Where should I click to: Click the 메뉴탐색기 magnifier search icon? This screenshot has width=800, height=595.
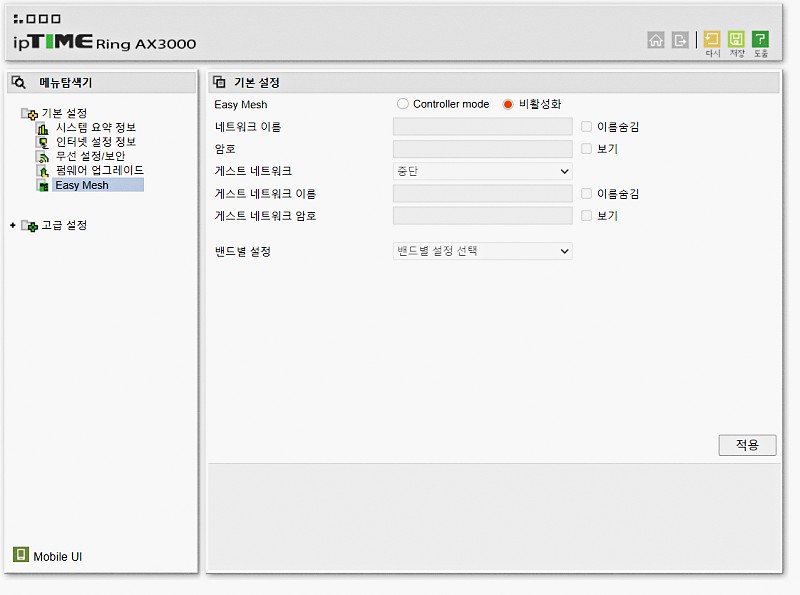[x=19, y=83]
